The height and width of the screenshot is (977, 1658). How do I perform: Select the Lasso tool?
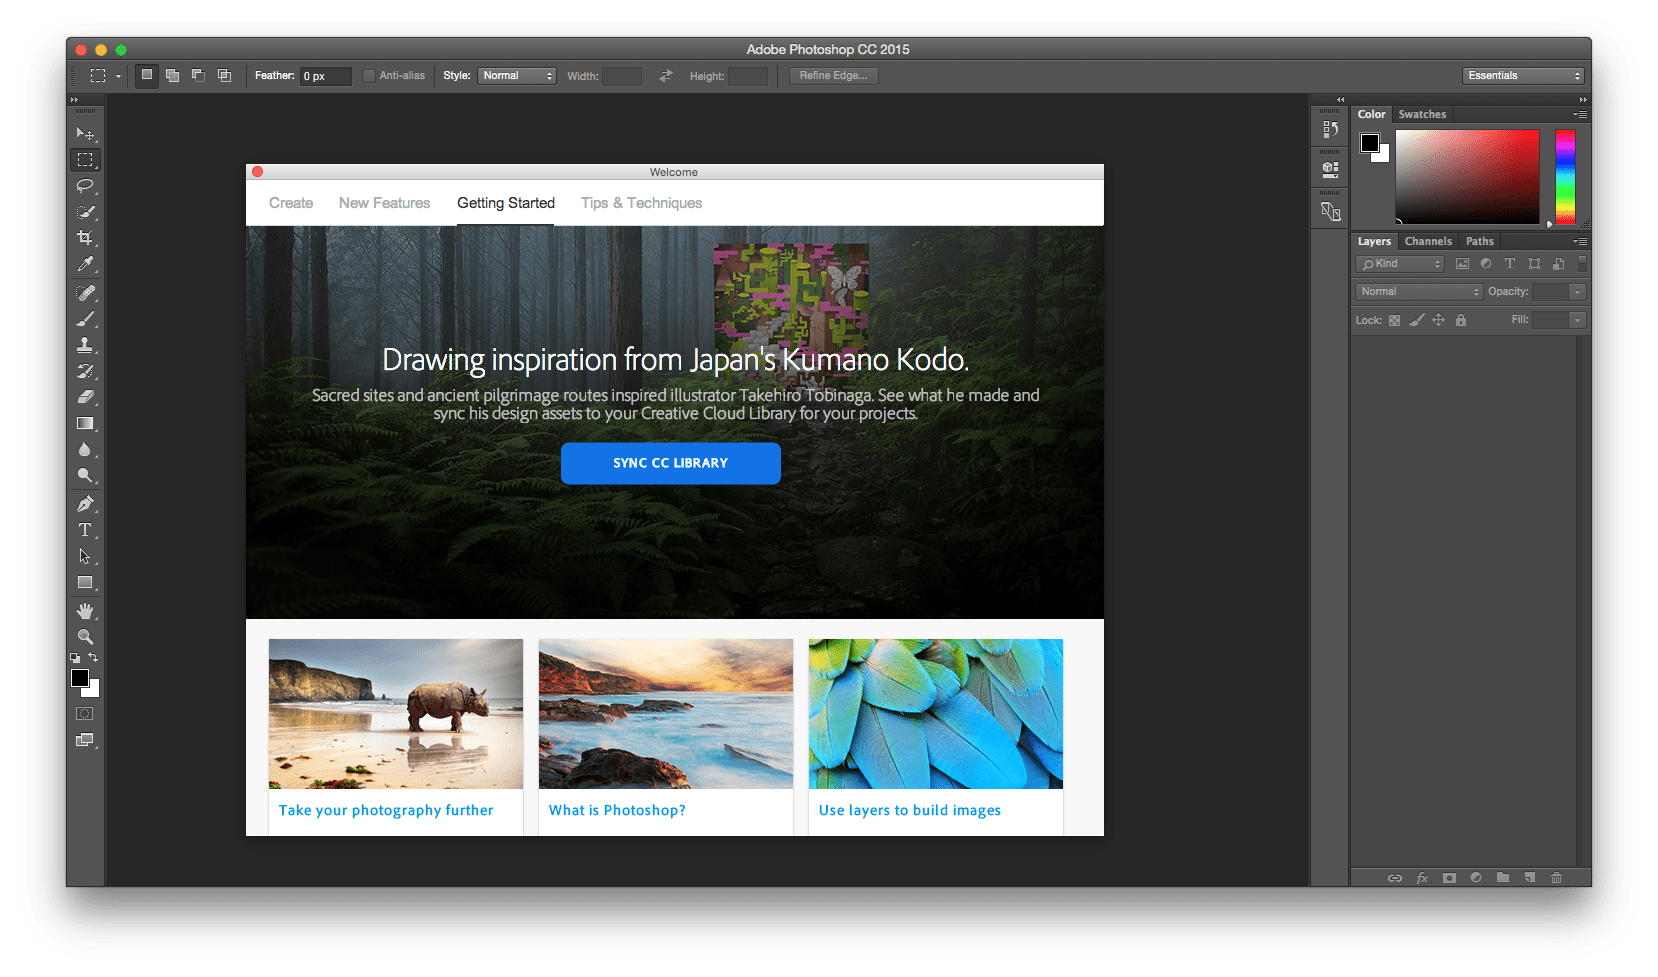click(x=85, y=186)
